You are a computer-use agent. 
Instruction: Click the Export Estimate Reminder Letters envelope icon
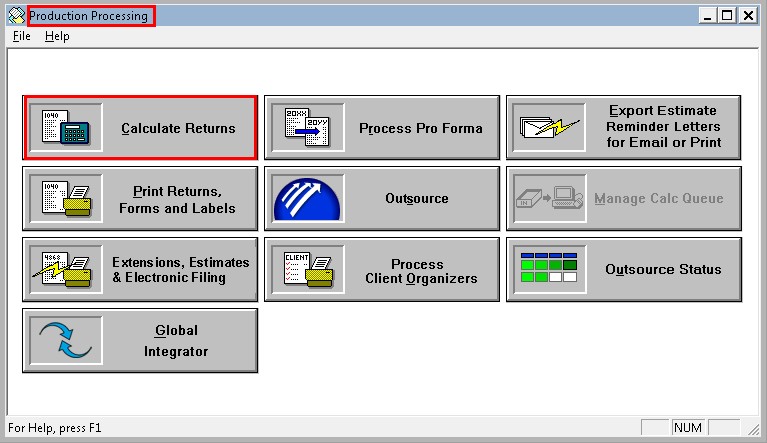click(549, 127)
